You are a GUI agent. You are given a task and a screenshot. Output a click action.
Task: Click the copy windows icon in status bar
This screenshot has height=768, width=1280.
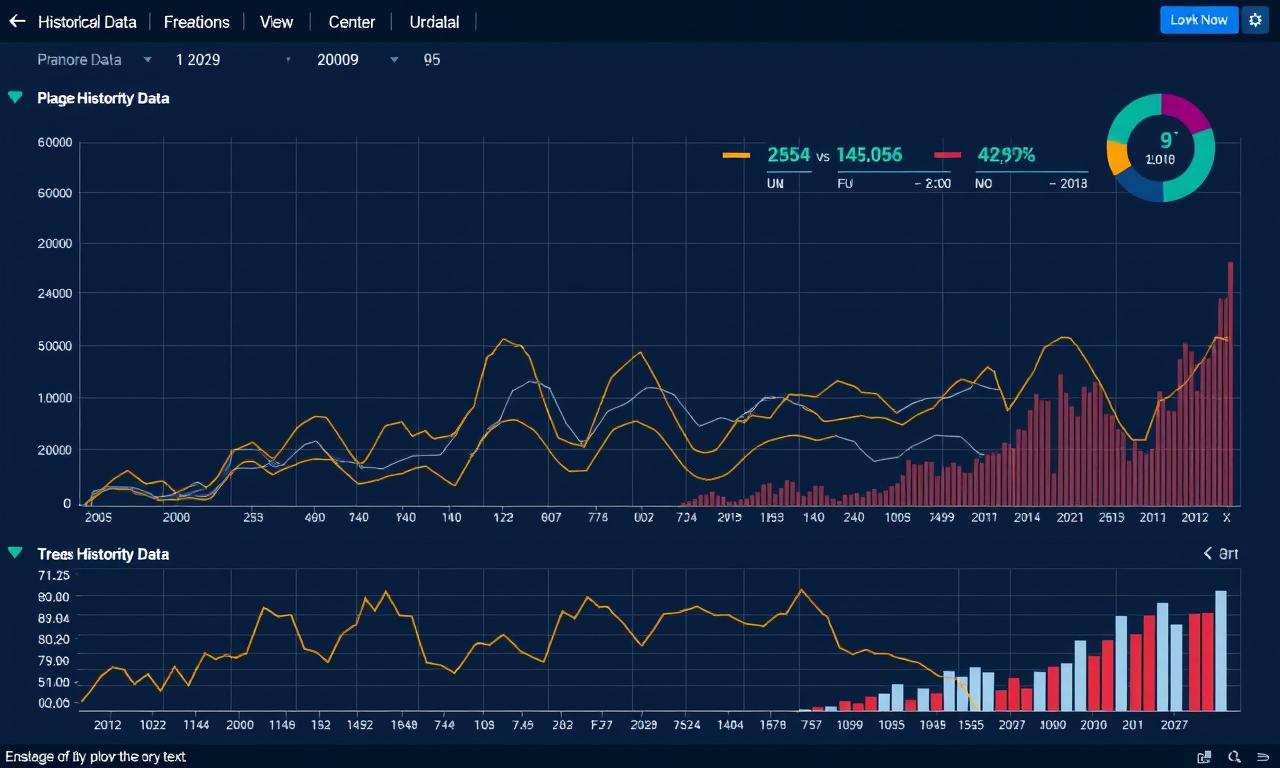pyautogui.click(x=1204, y=757)
